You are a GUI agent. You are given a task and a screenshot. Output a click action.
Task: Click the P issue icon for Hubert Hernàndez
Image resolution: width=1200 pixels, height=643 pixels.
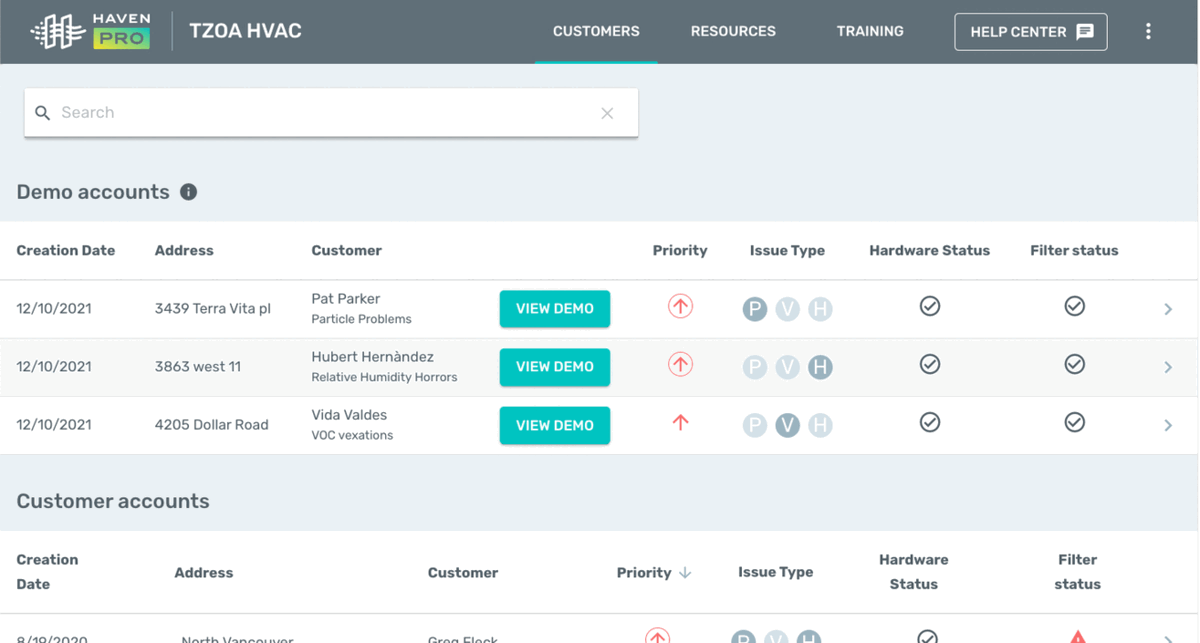755,367
